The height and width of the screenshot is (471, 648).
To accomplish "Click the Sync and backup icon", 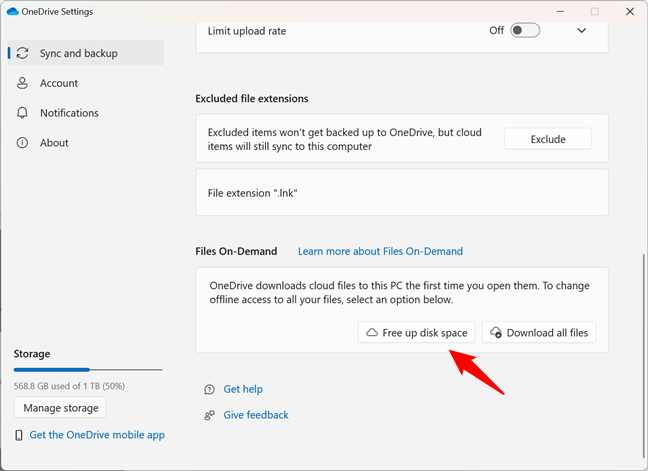I will point(23,53).
